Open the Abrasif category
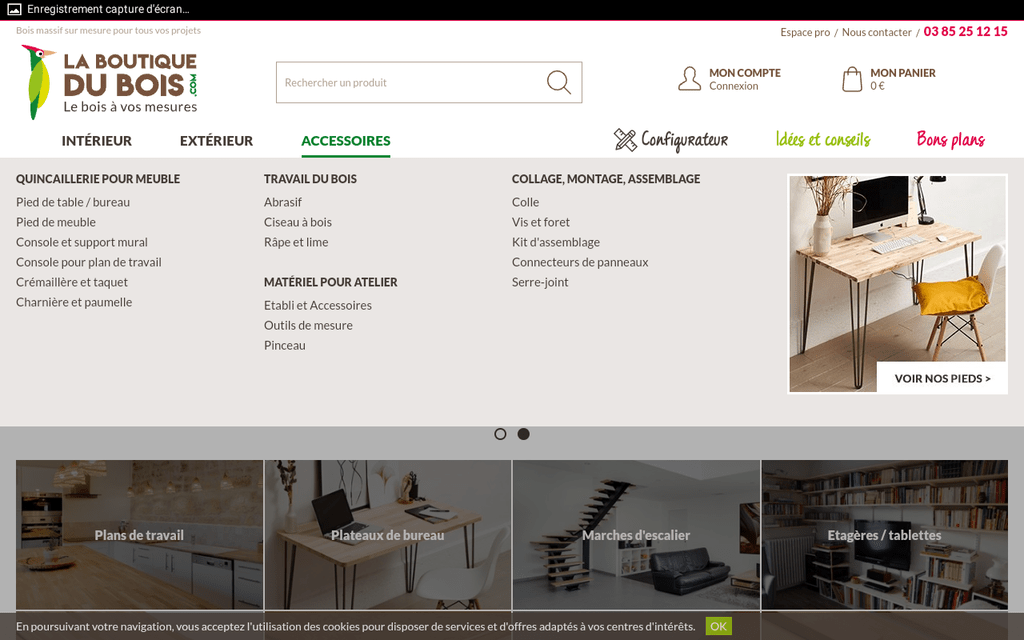 (x=283, y=202)
